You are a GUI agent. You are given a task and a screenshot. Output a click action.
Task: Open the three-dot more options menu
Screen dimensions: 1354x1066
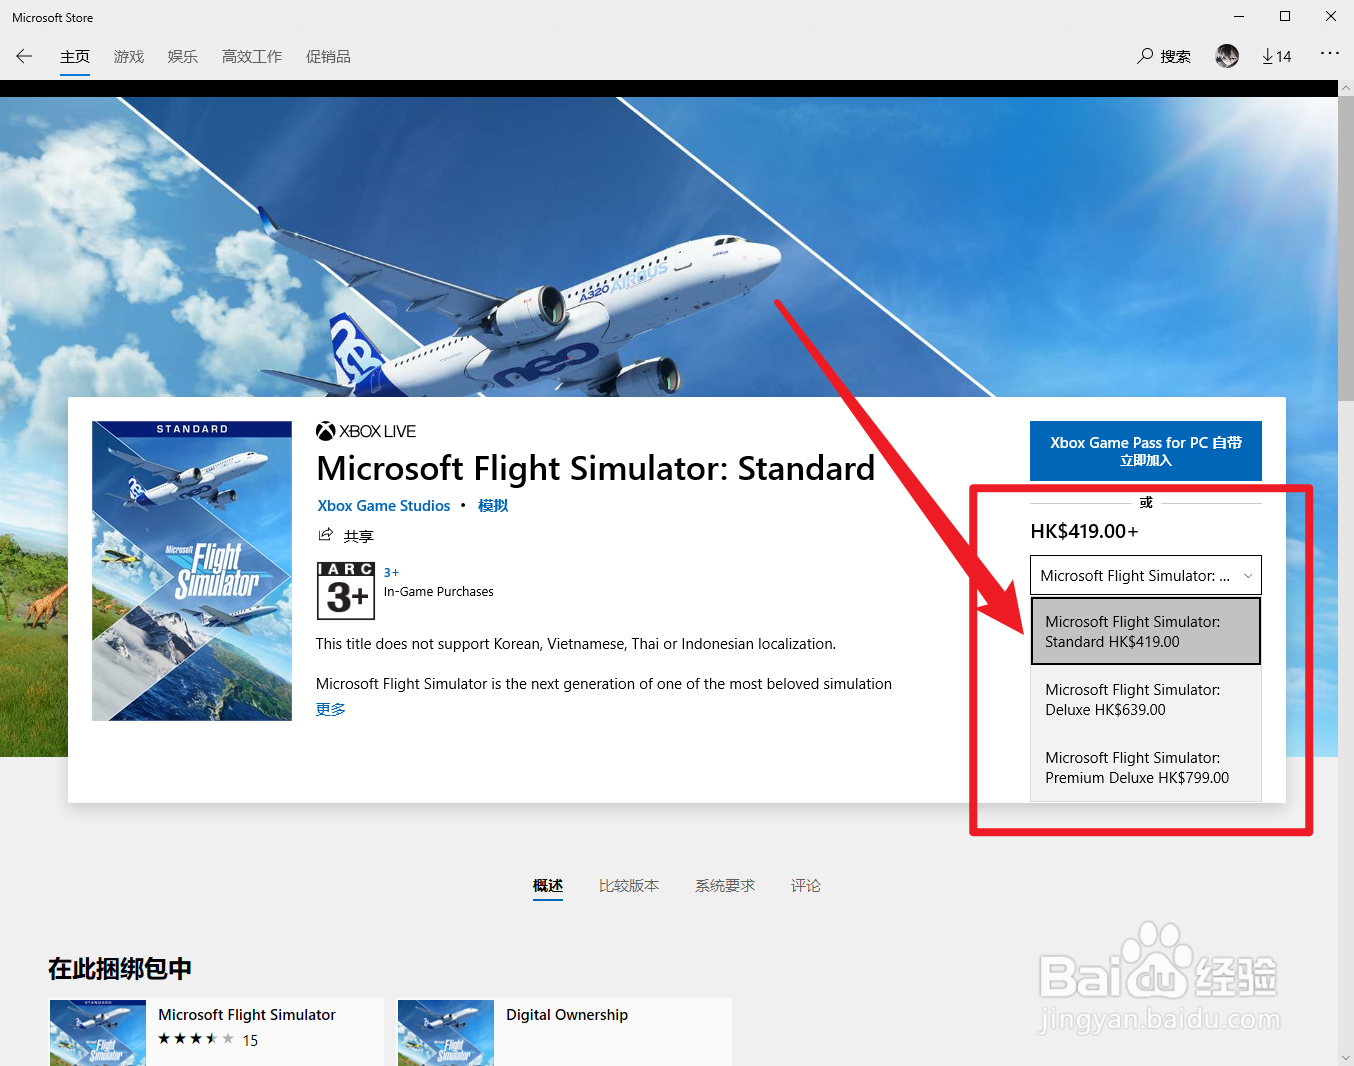tap(1329, 54)
